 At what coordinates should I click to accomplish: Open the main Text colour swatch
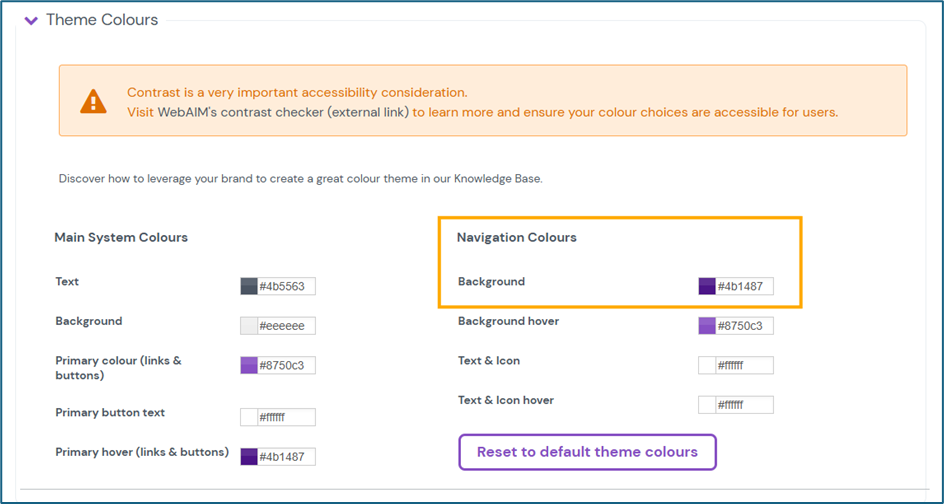pos(249,287)
